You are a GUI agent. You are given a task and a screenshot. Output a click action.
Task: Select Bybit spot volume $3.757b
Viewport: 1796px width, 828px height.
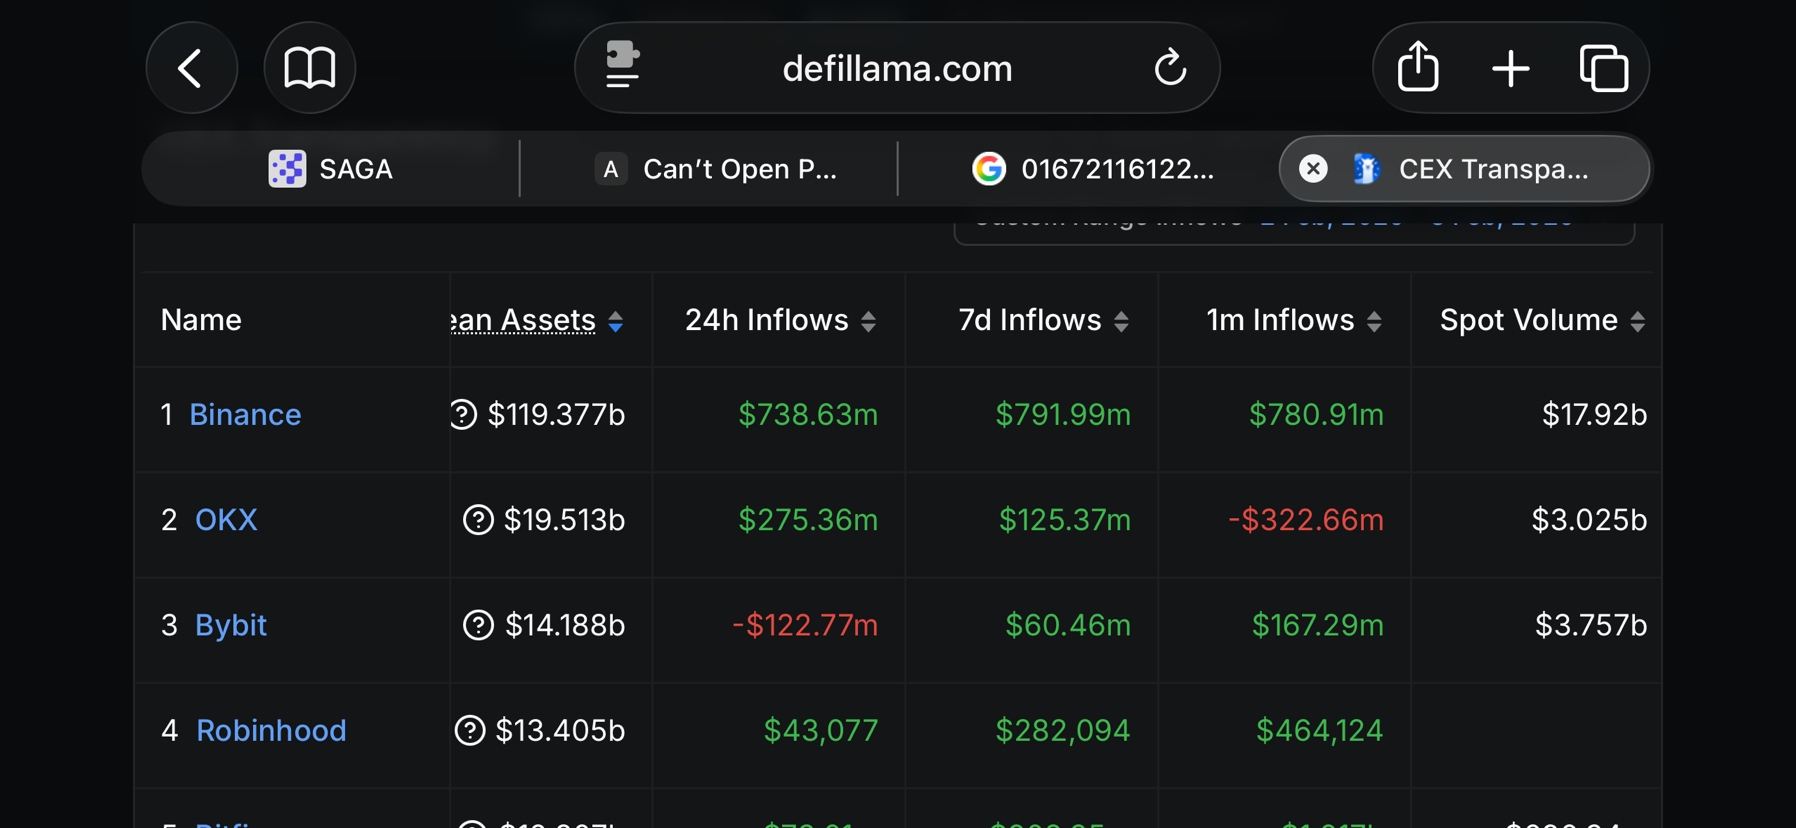(x=1591, y=625)
